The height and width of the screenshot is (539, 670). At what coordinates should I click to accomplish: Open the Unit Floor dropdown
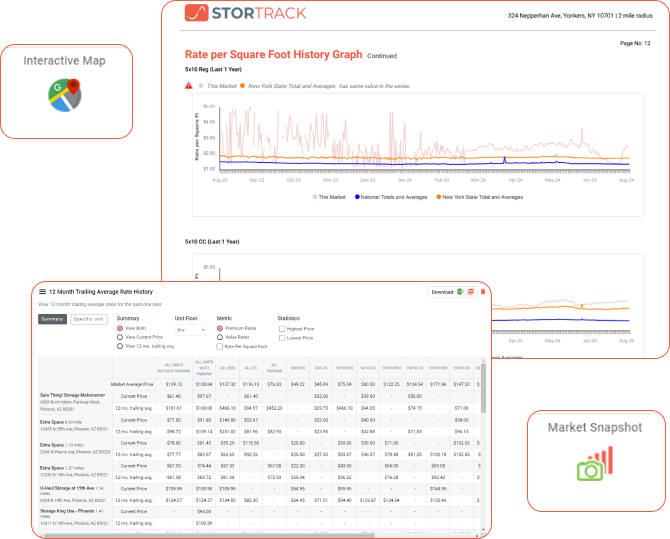coord(189,329)
